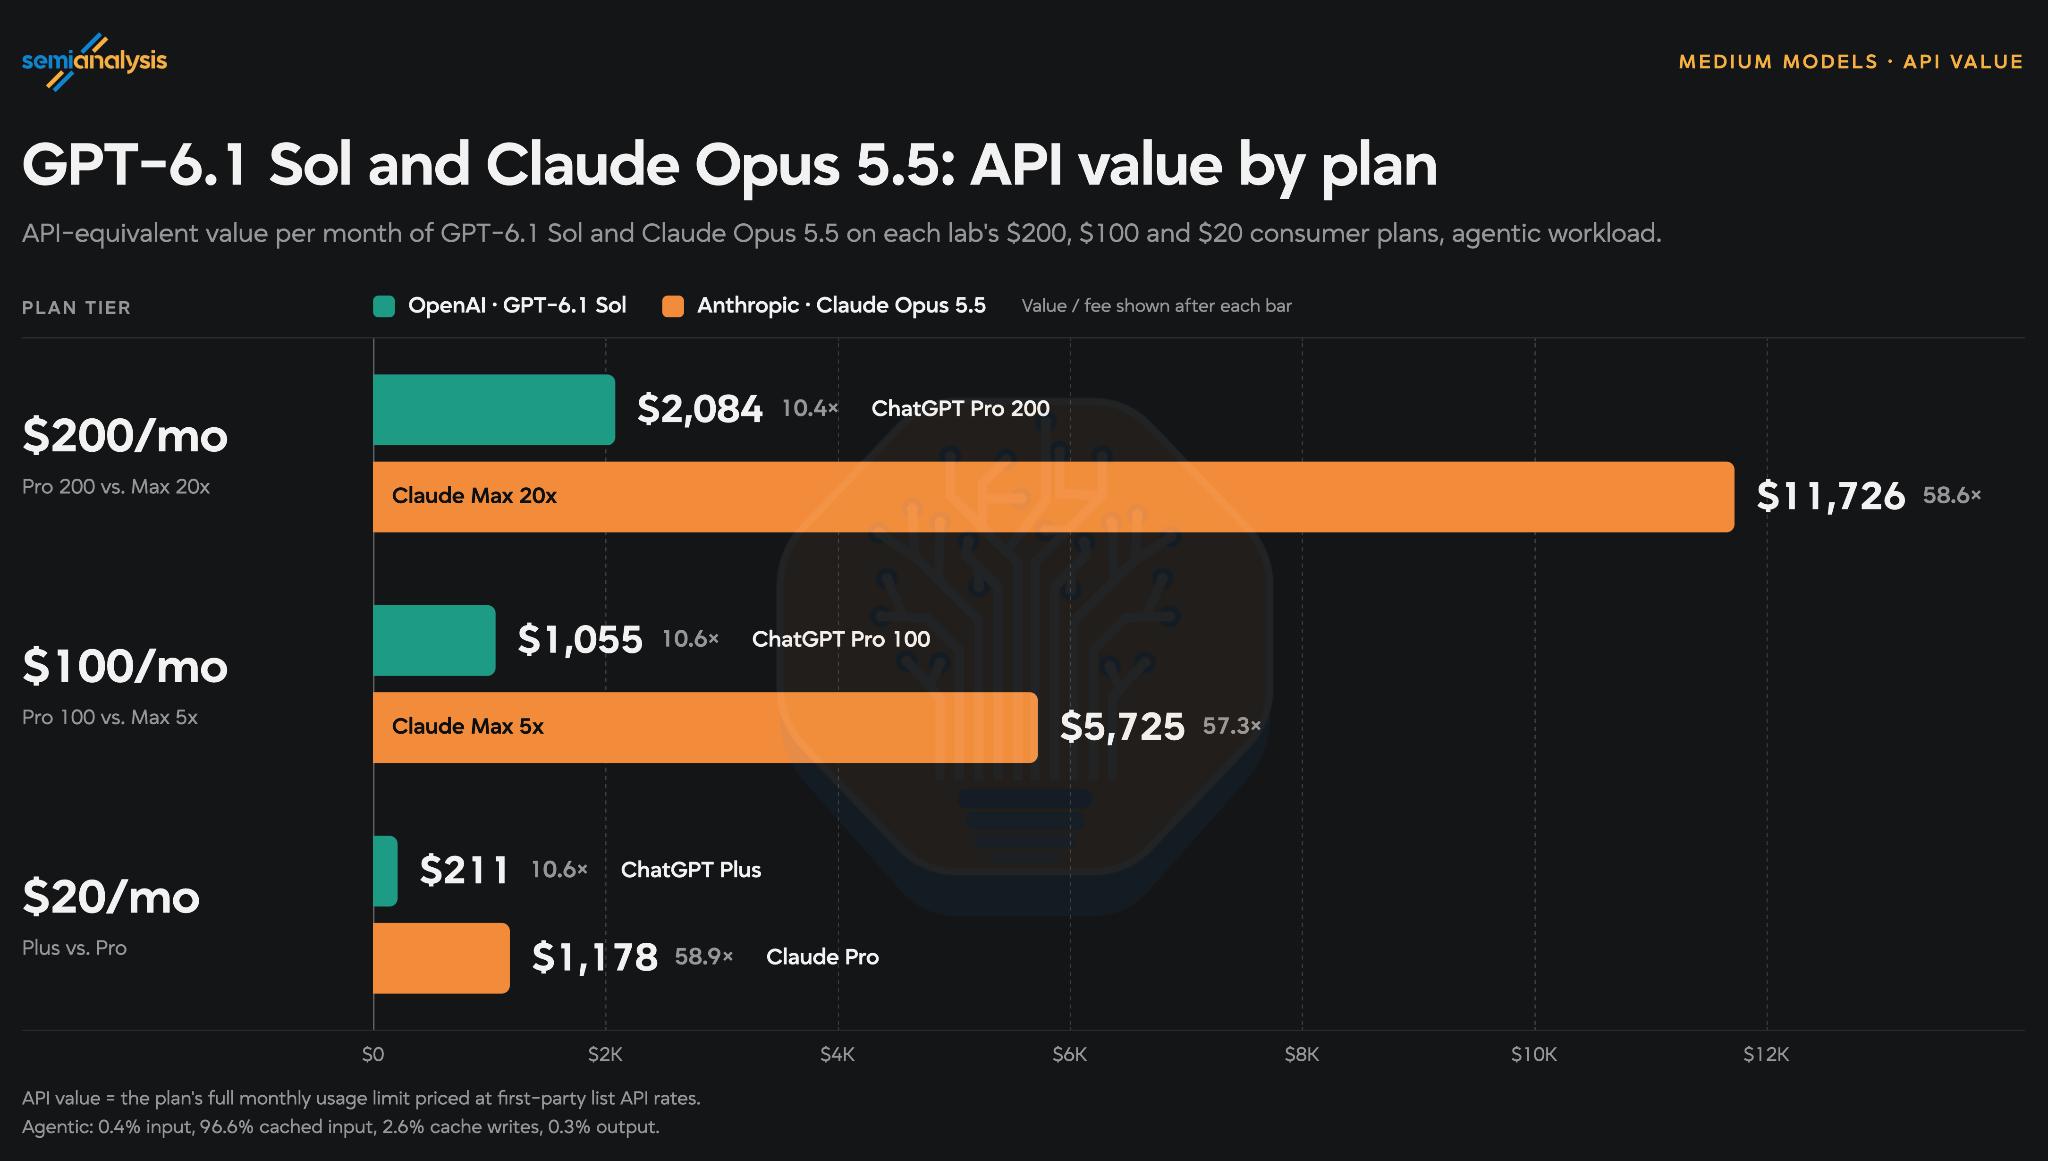Click the $200/mo plan tier heading
Screen dimensions: 2048x1161
pos(125,436)
